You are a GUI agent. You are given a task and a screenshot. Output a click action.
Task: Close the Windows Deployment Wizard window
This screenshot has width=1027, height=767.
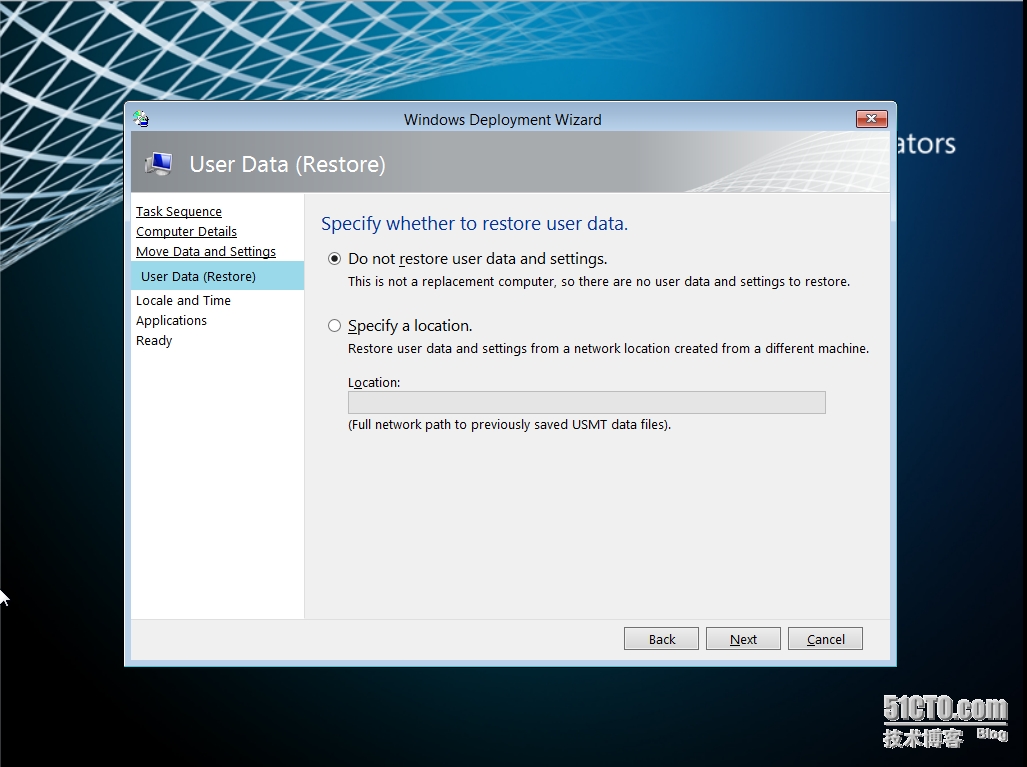[x=871, y=119]
